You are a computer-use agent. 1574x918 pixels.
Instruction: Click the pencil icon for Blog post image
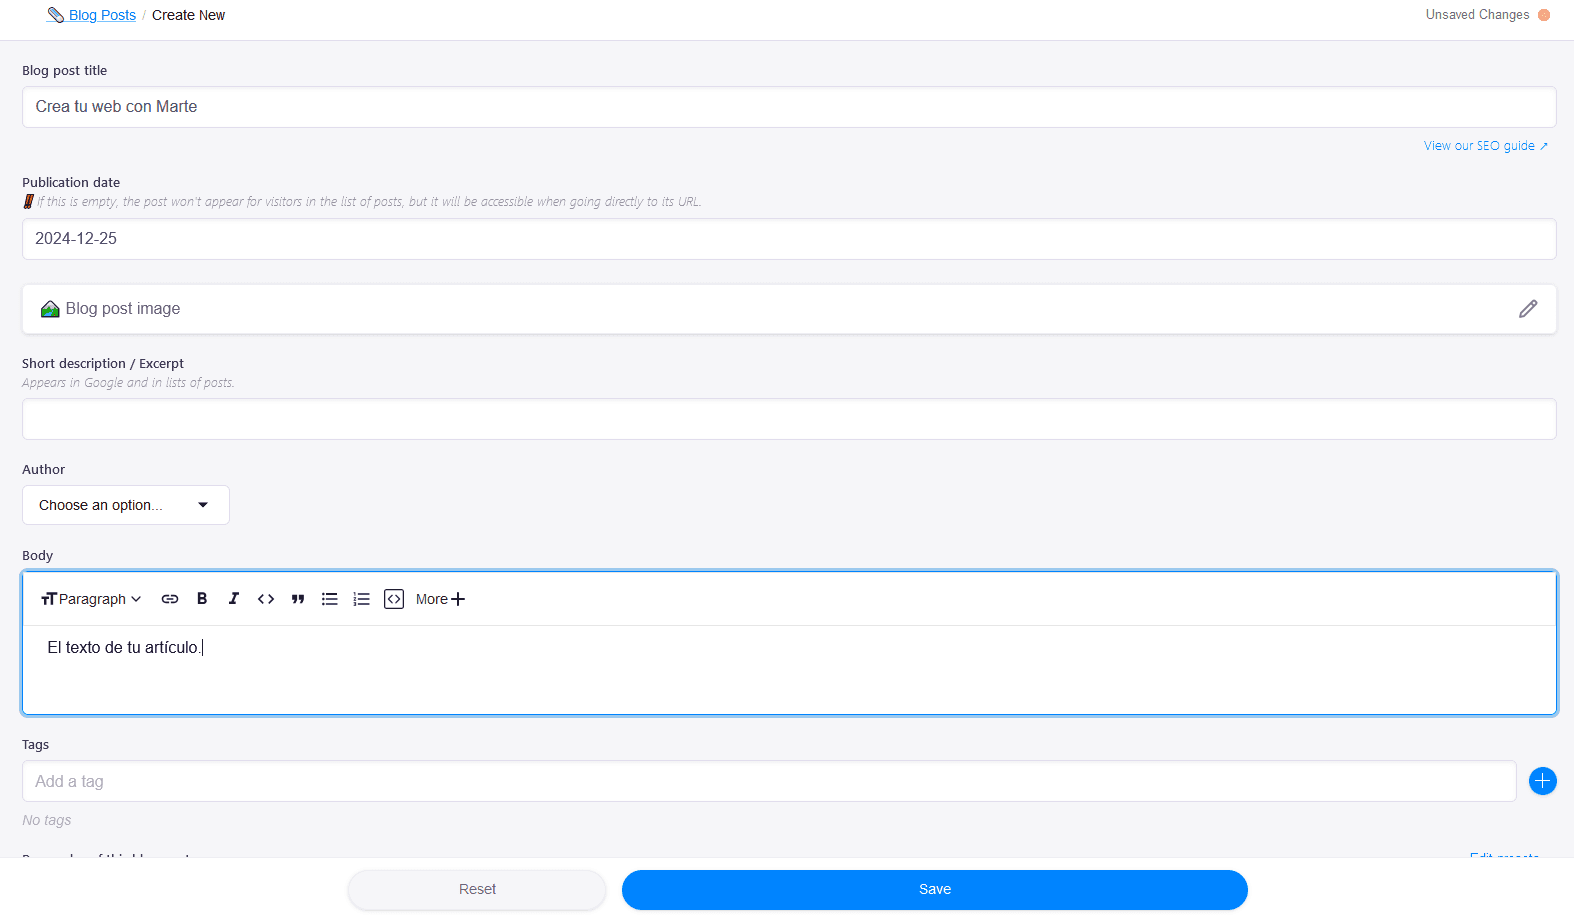[1528, 309]
